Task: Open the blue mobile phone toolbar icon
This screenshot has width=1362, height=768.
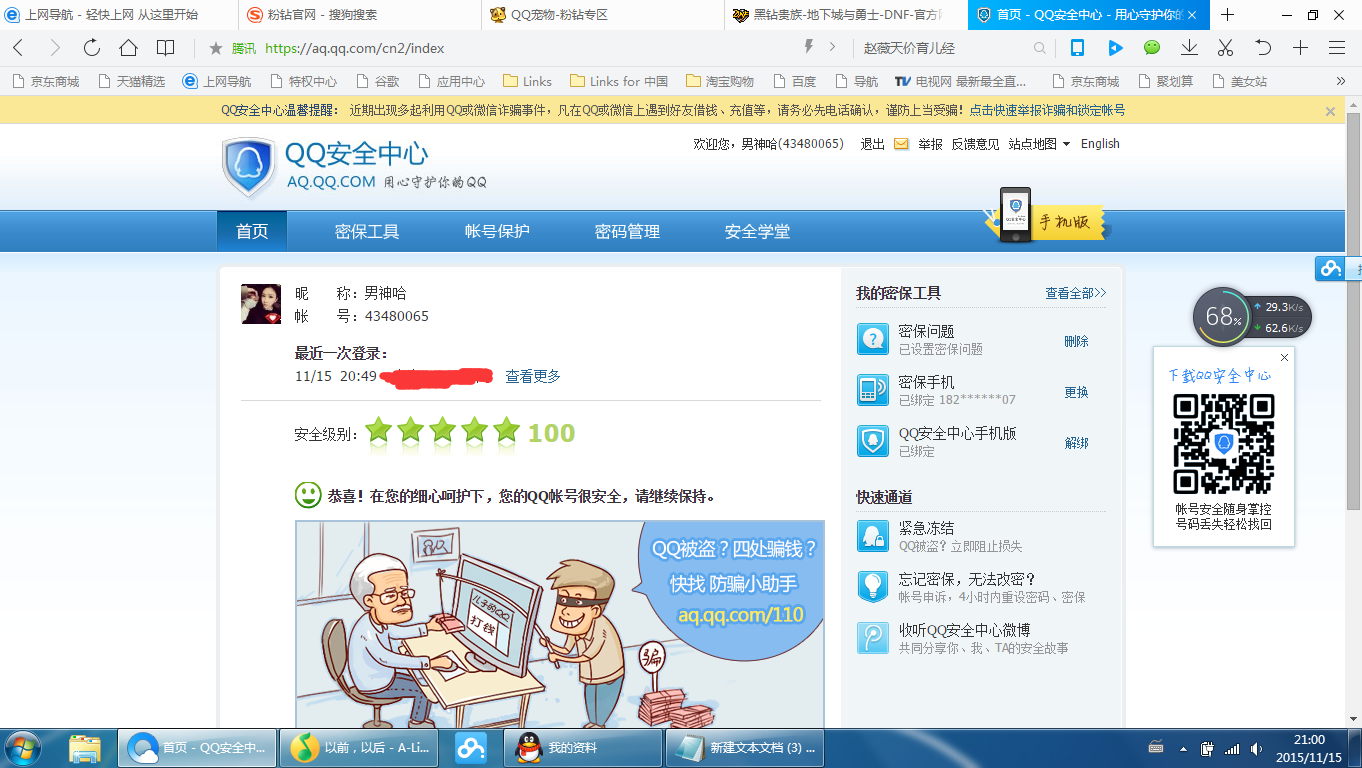Action: [x=1077, y=48]
